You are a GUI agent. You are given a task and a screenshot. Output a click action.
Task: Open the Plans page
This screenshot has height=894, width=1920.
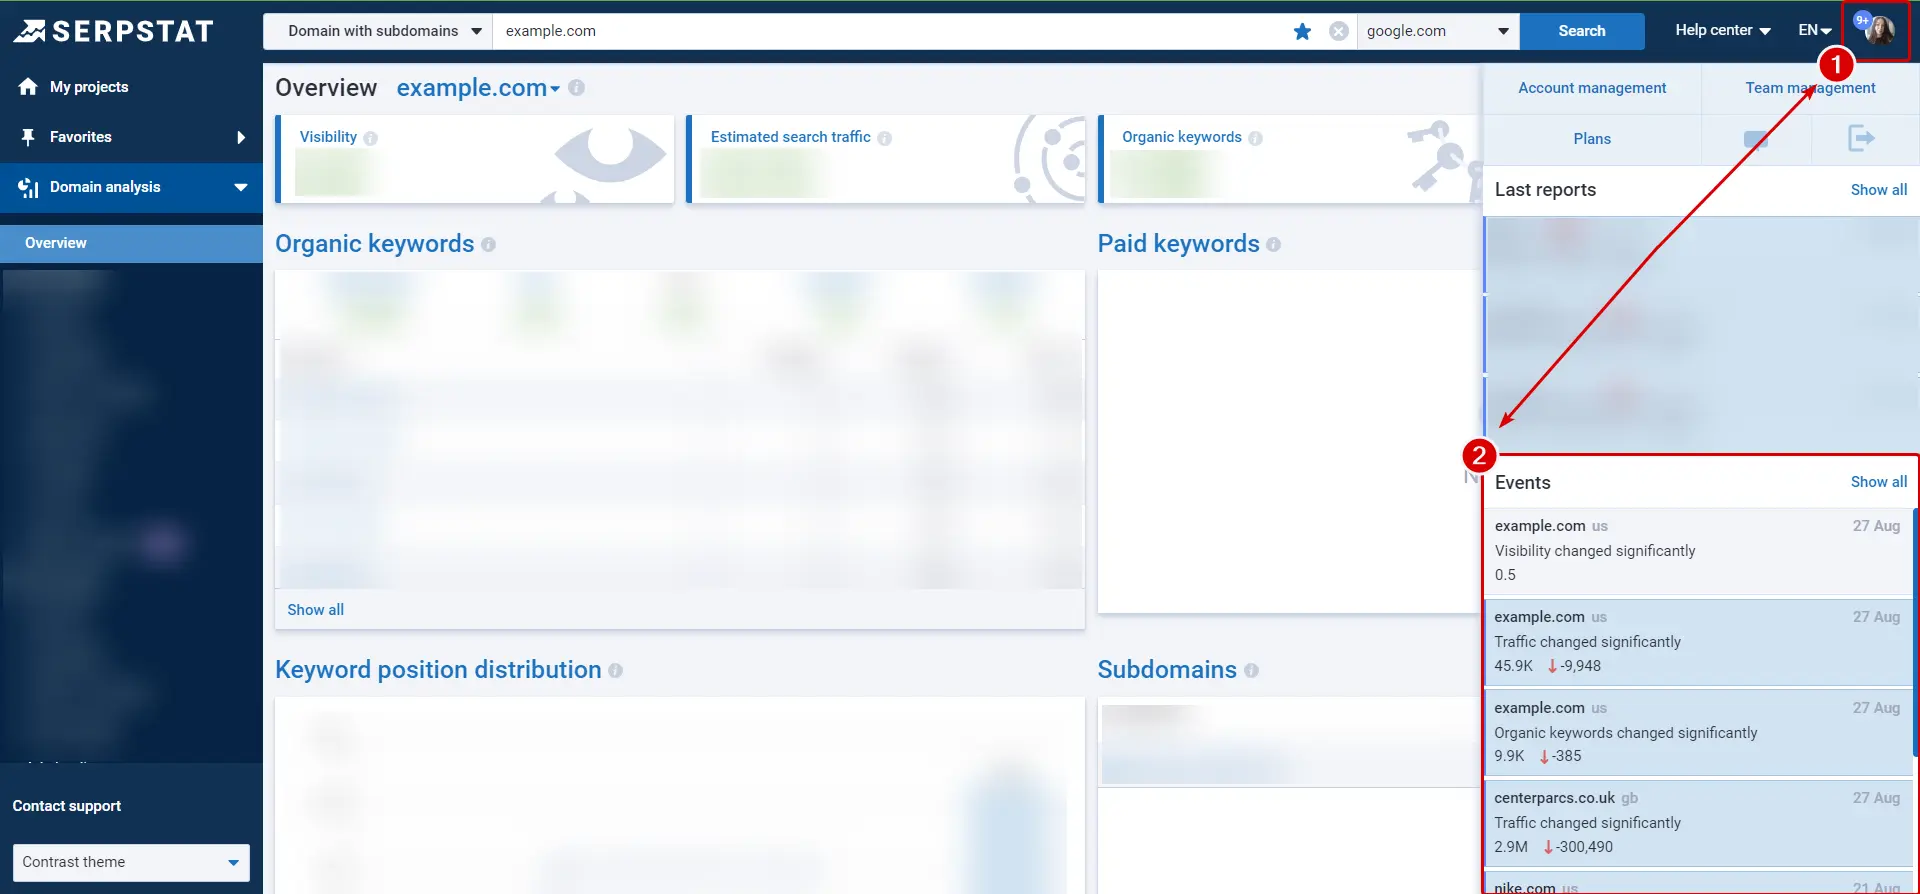click(1592, 139)
